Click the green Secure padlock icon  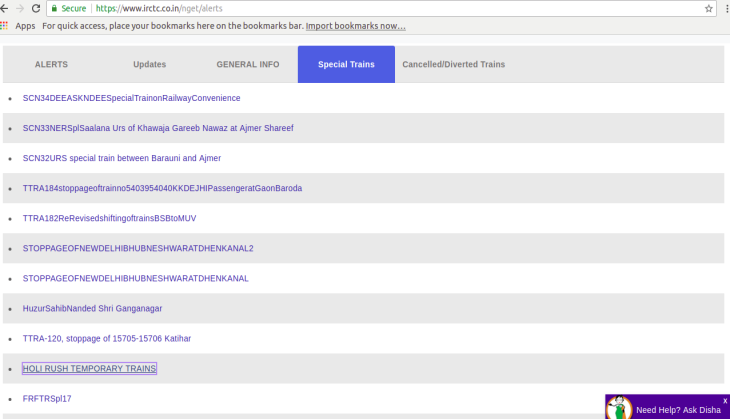coord(54,8)
